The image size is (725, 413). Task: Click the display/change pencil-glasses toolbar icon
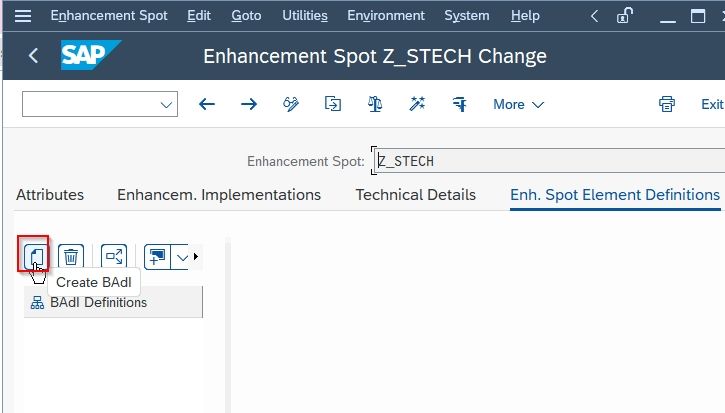291,104
